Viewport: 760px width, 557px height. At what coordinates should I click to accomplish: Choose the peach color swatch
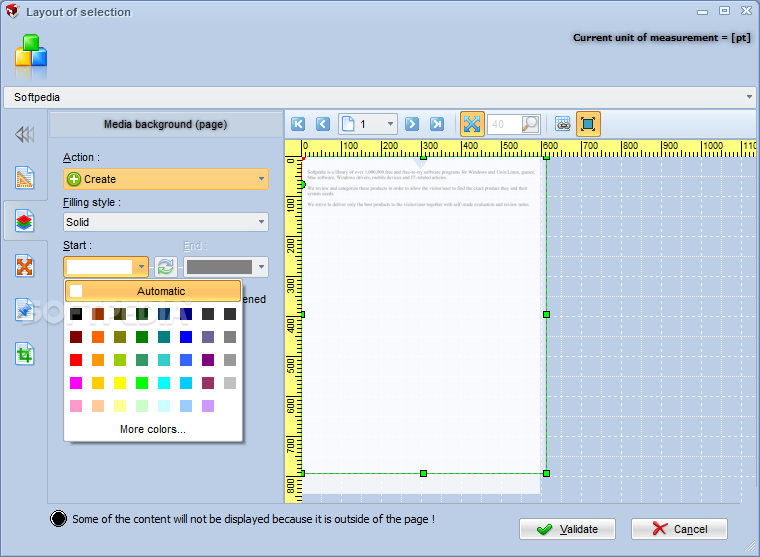point(98,406)
